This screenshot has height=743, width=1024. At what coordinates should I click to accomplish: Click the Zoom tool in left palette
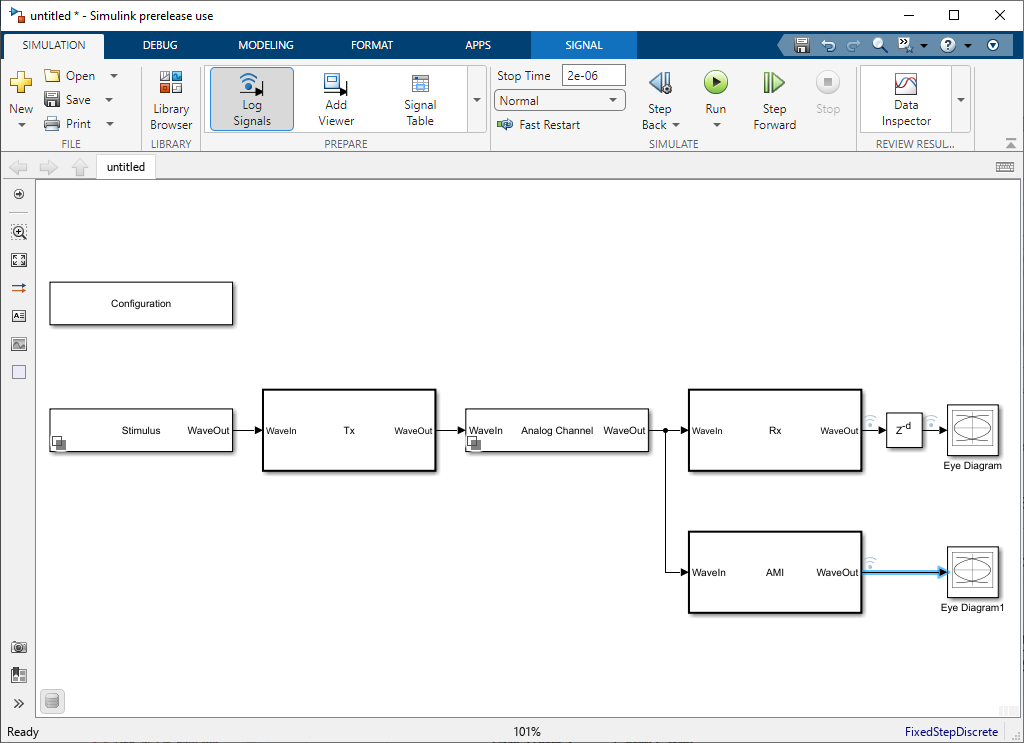(x=19, y=232)
